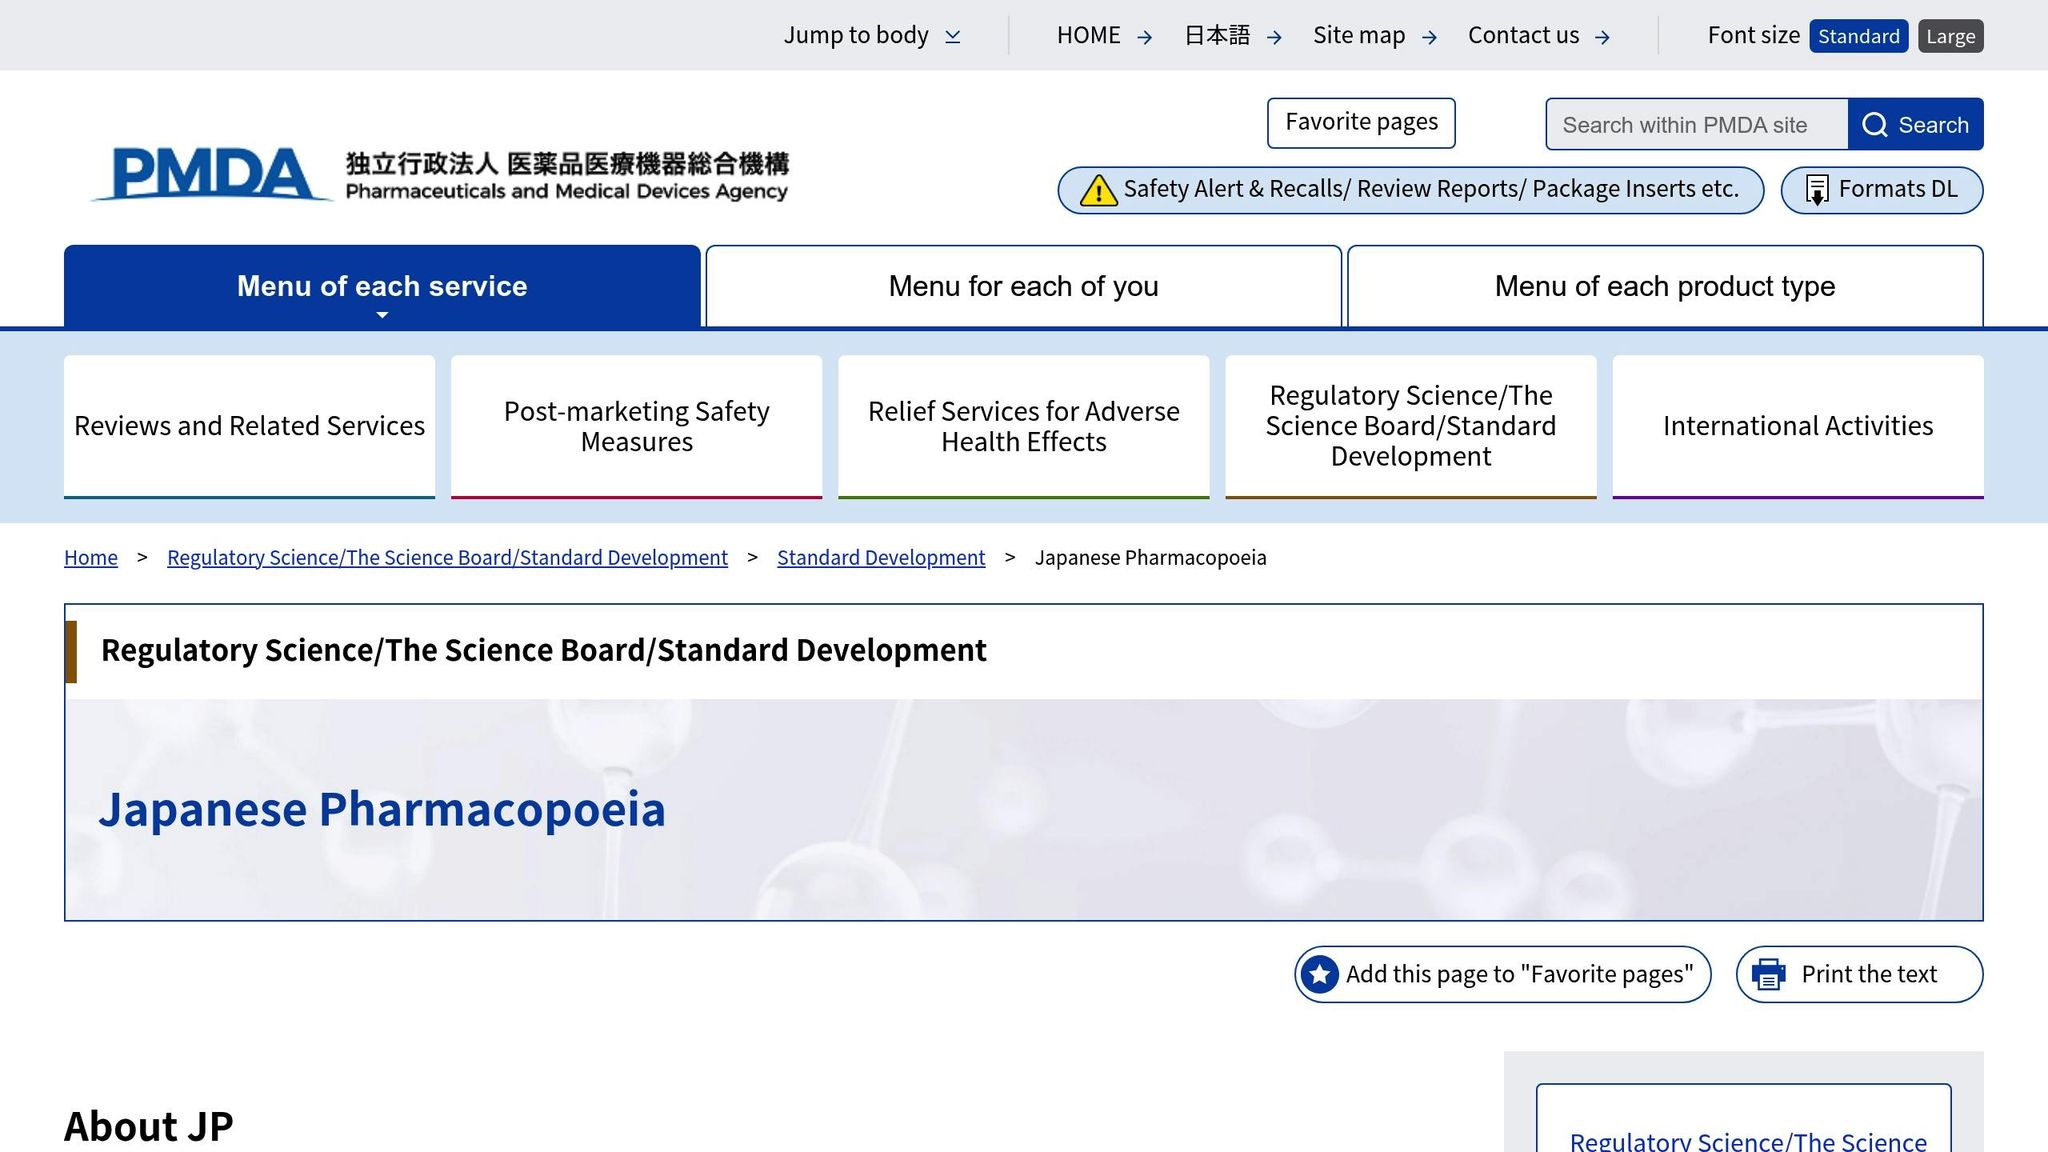Screen dimensions: 2048x1152
Task: Click Japanese Pharmacopoeia breadcrumb text
Action: (1150, 558)
